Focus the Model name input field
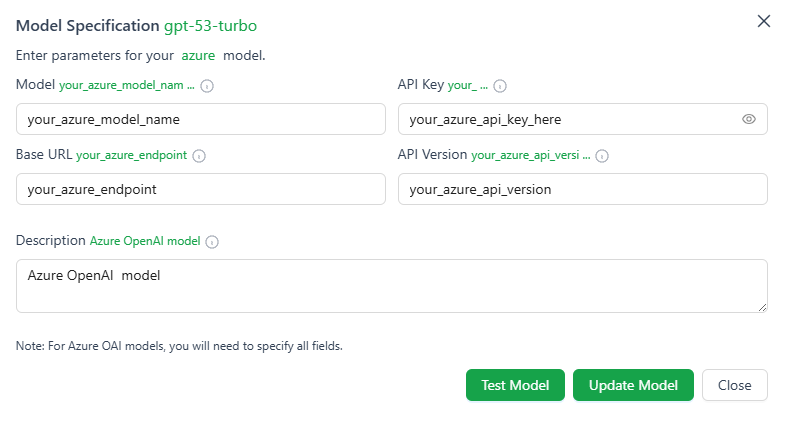This screenshot has height=423, width=785. (x=201, y=119)
